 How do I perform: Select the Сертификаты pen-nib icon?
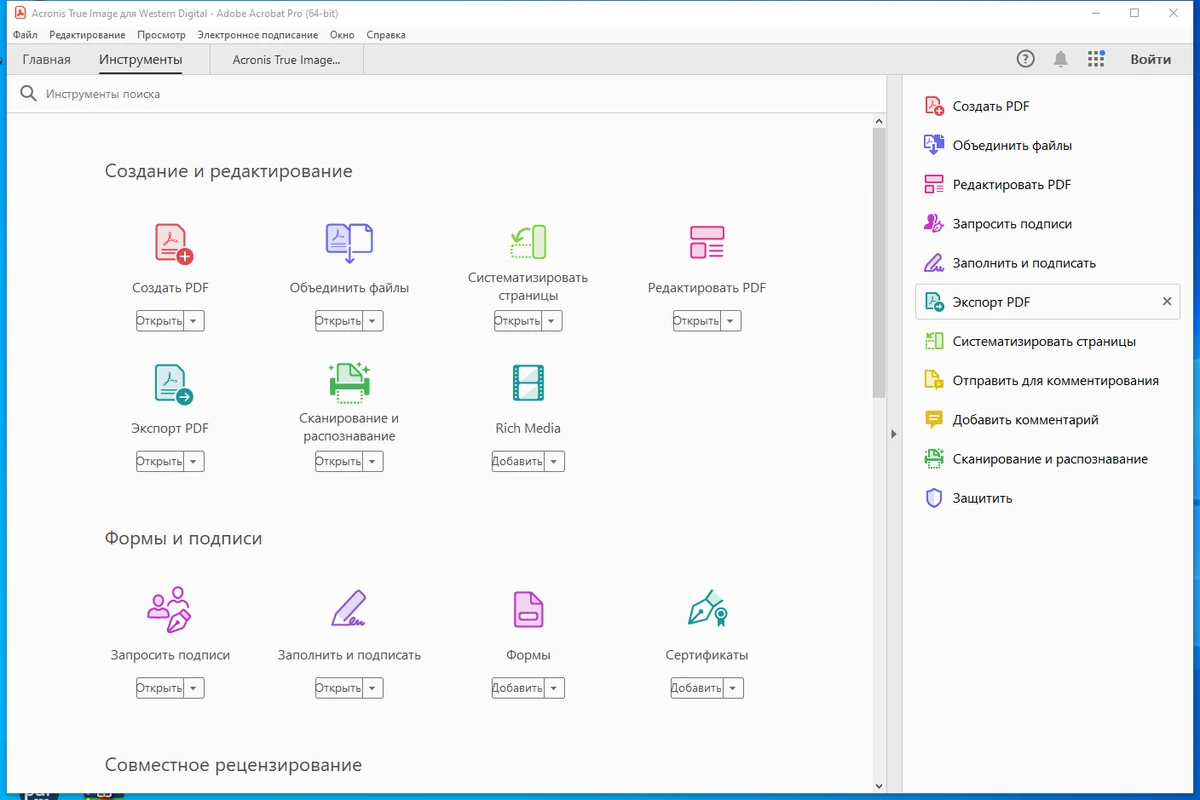[x=707, y=608]
